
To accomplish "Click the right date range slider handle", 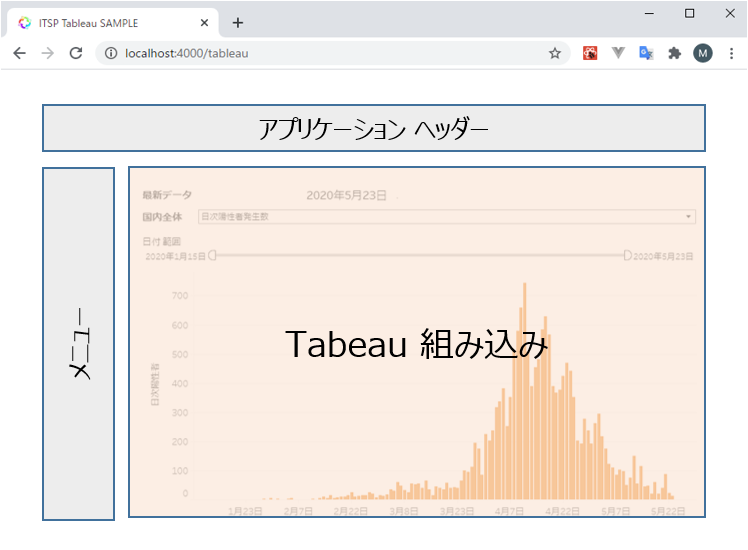I will point(627,255).
